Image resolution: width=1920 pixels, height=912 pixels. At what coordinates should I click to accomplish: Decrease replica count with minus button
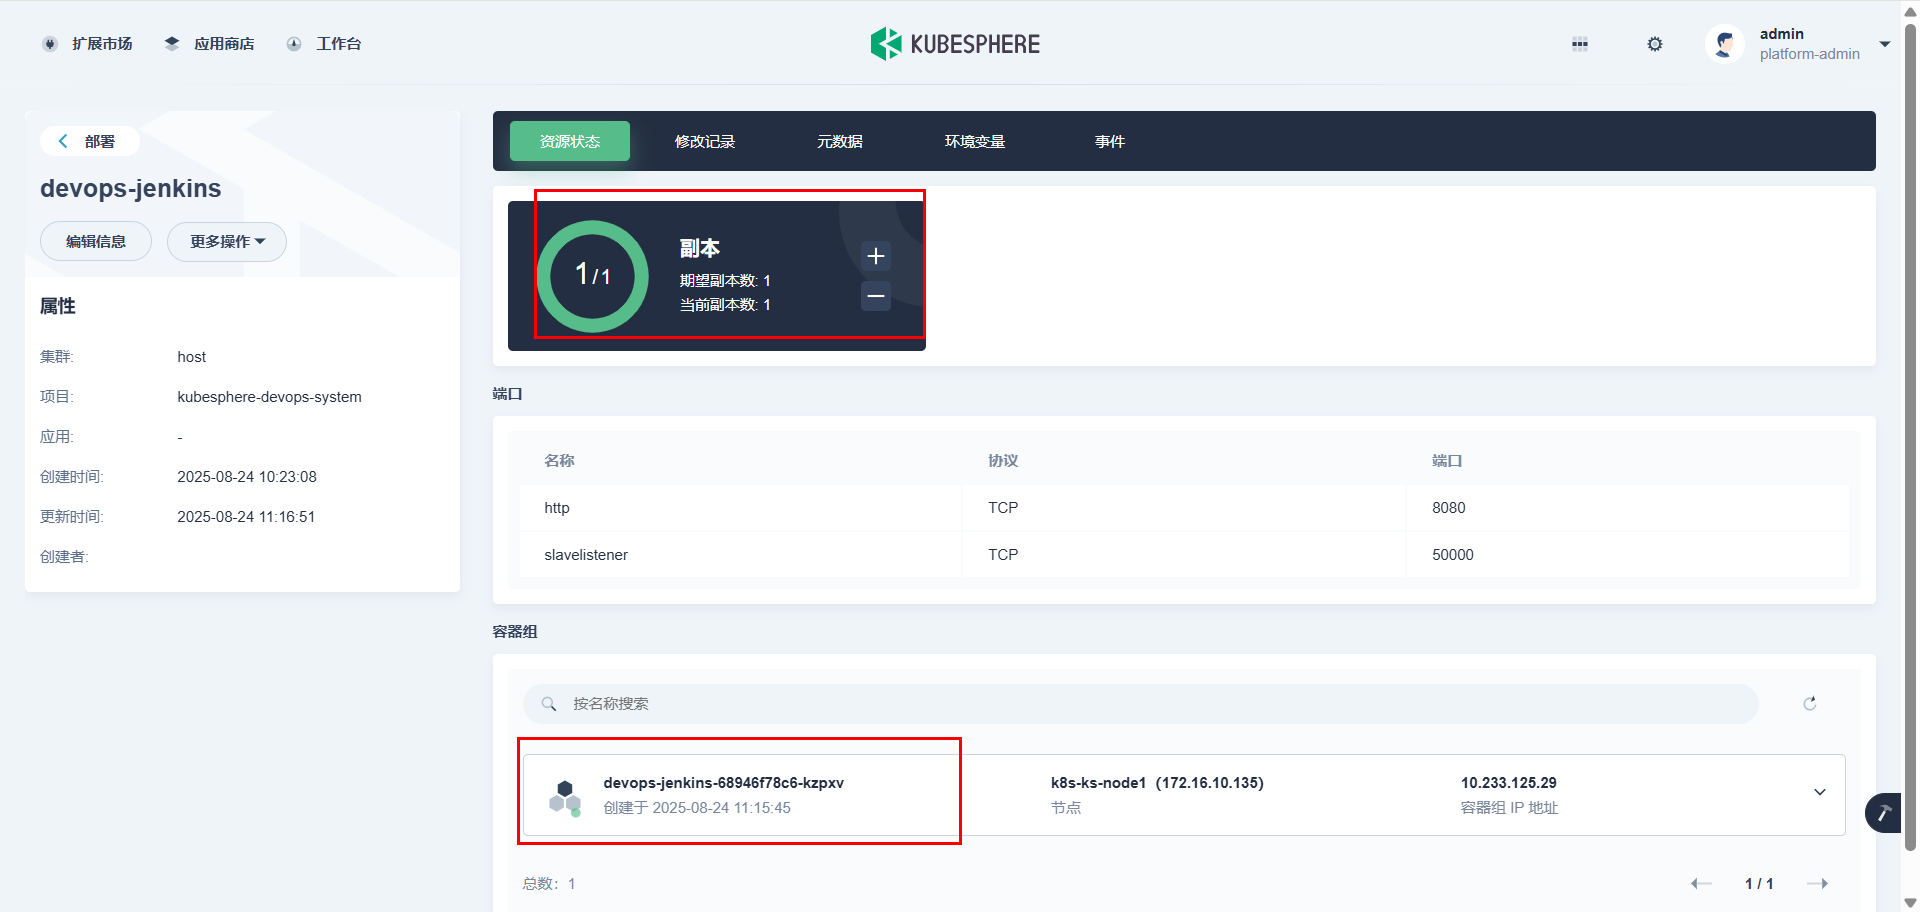click(x=876, y=296)
